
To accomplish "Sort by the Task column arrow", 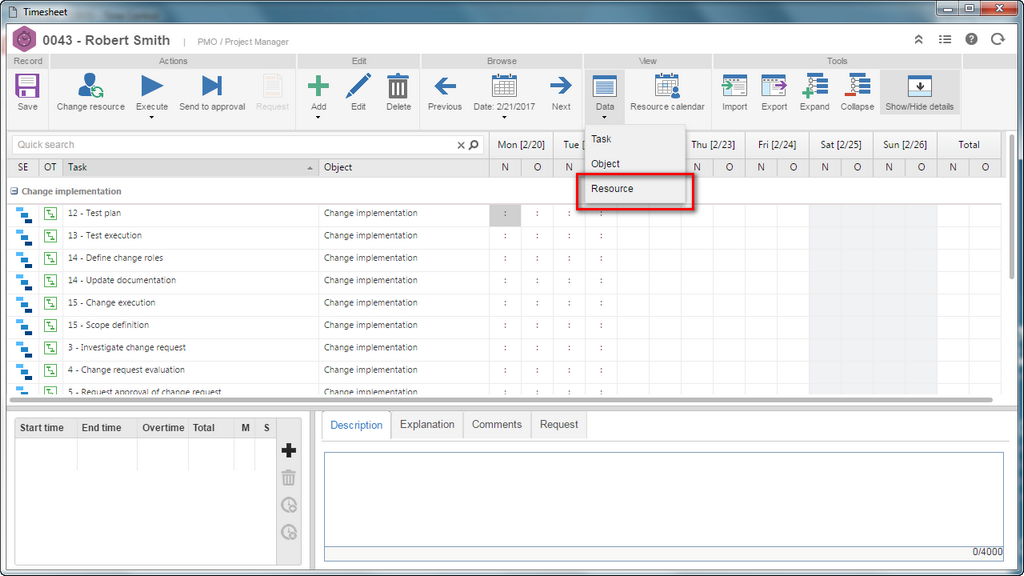I will tap(310, 168).
